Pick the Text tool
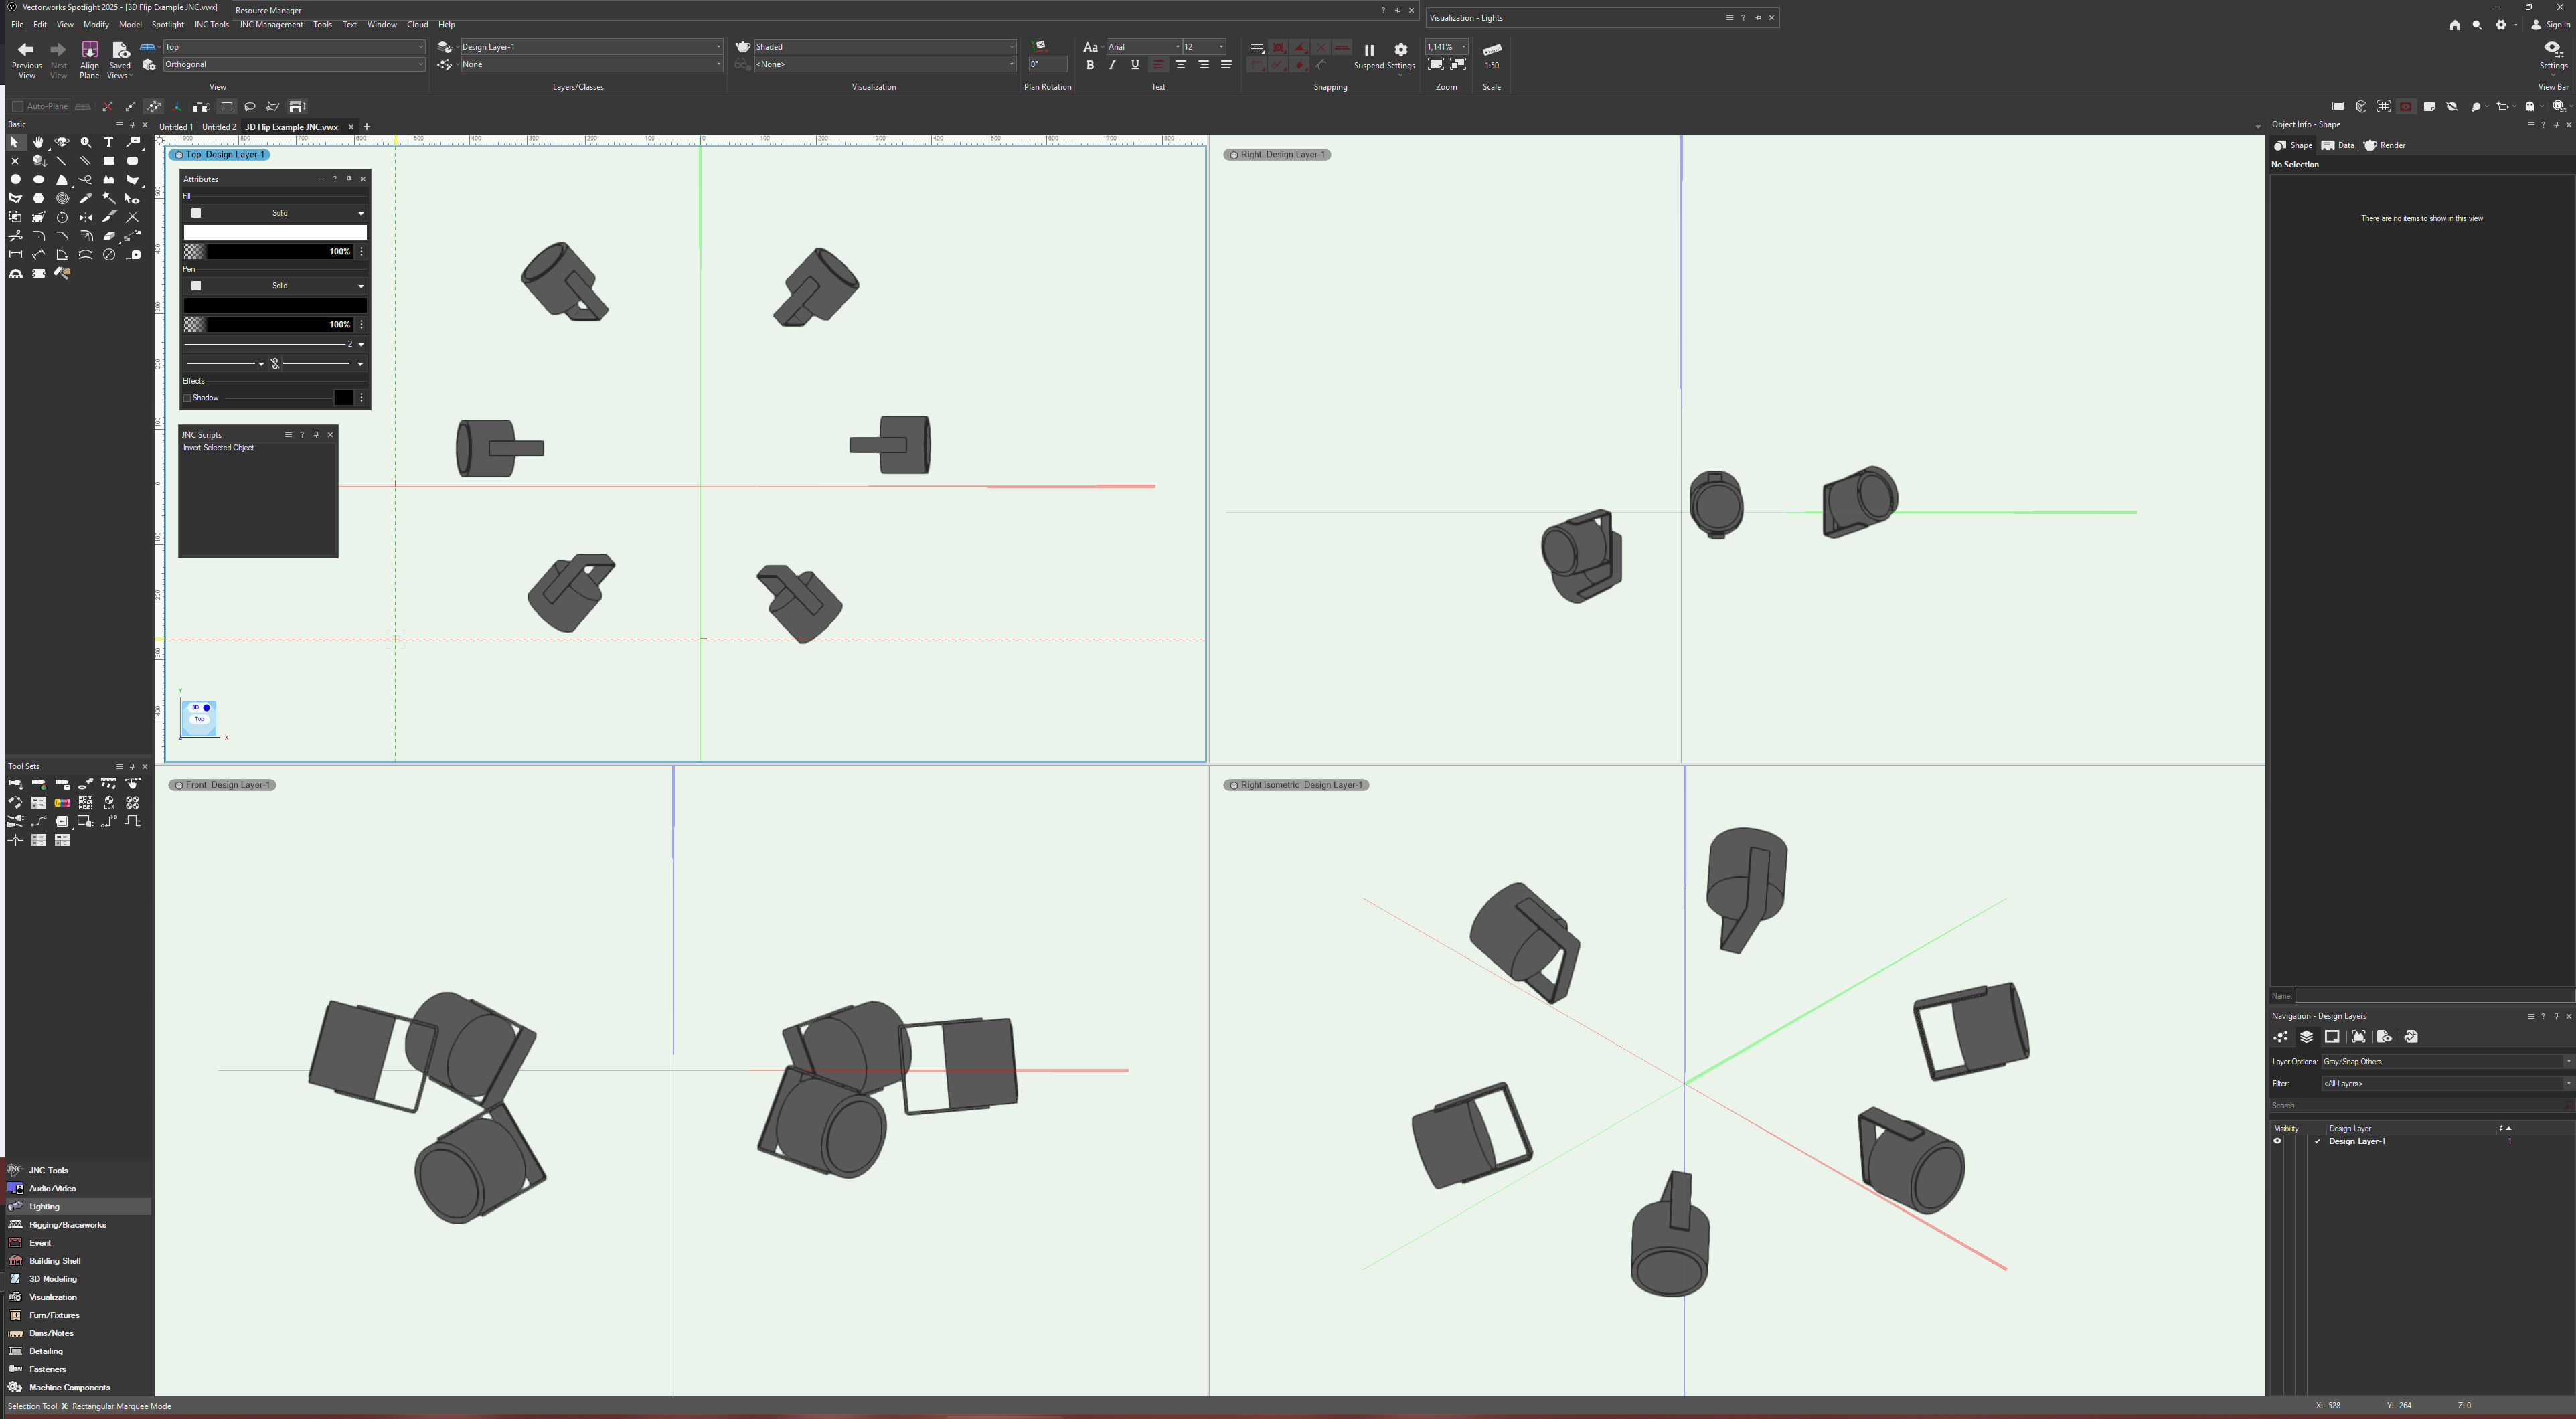The width and height of the screenshot is (2576, 1419). [109, 142]
